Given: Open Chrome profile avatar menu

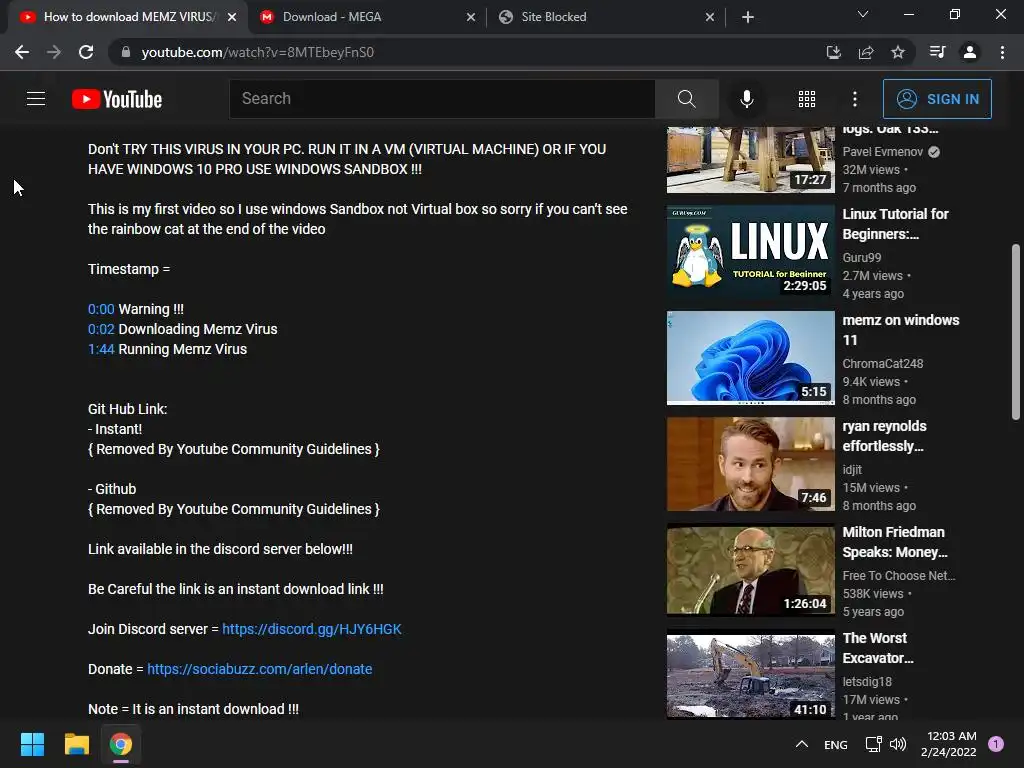Looking at the screenshot, I should click(970, 52).
